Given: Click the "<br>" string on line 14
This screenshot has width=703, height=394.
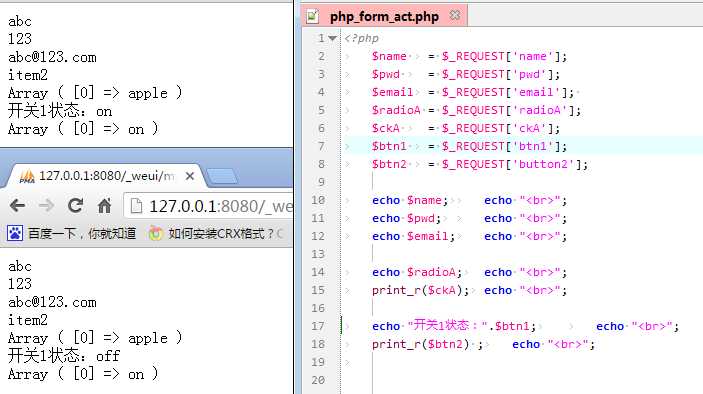Looking at the screenshot, I should pos(540,272).
